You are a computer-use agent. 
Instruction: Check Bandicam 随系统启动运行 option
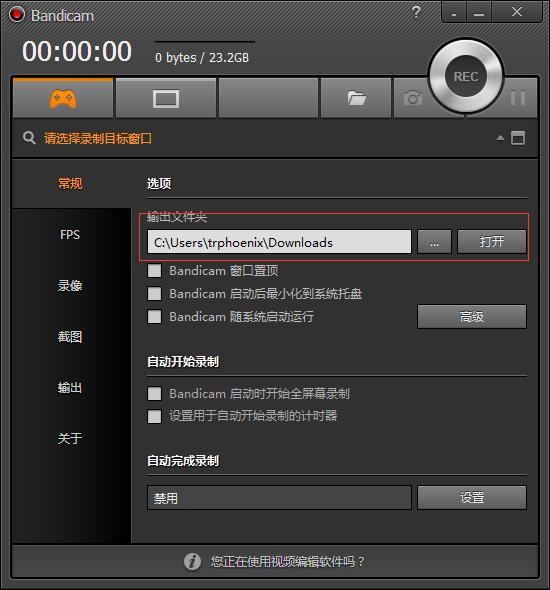(154, 316)
